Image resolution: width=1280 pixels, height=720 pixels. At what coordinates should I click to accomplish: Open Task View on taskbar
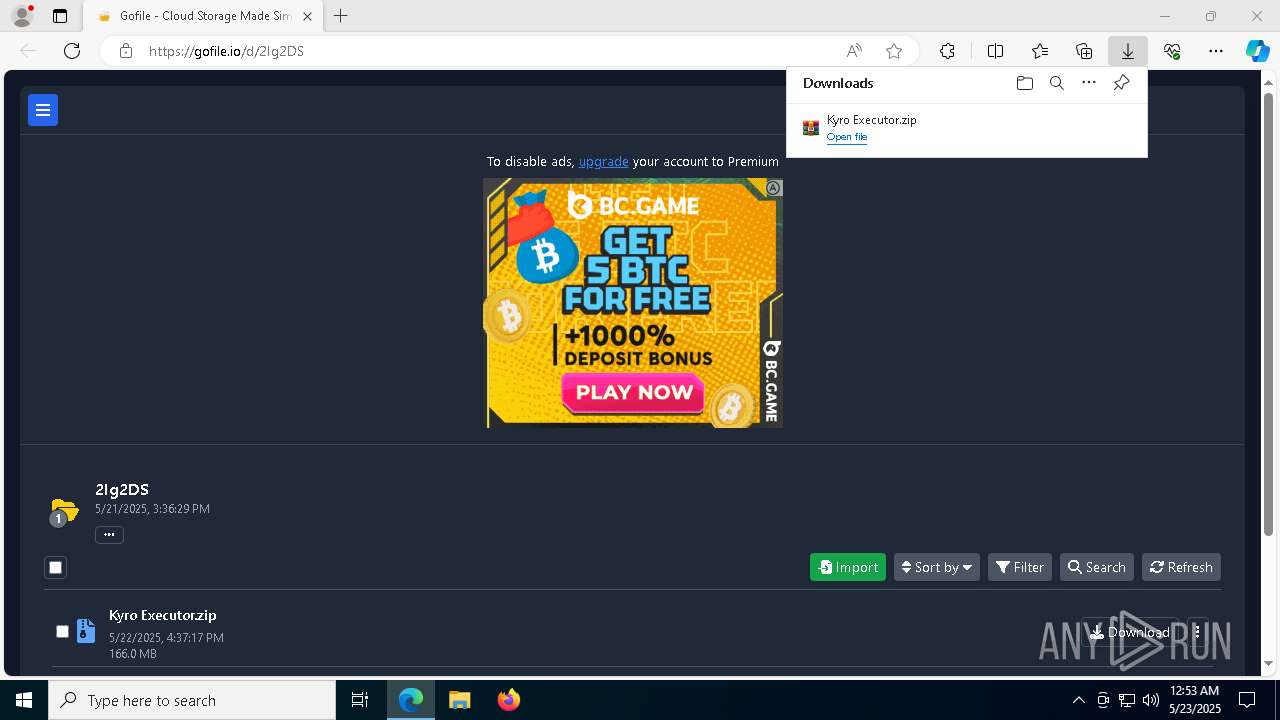(361, 700)
